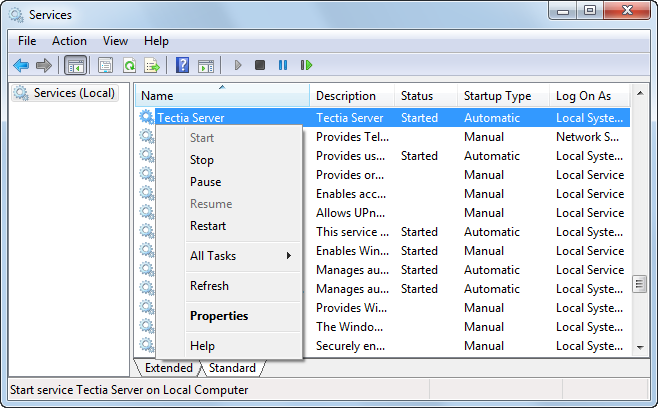The image size is (658, 408).
Task: Click the Export List toolbar icon
Action: [152, 65]
